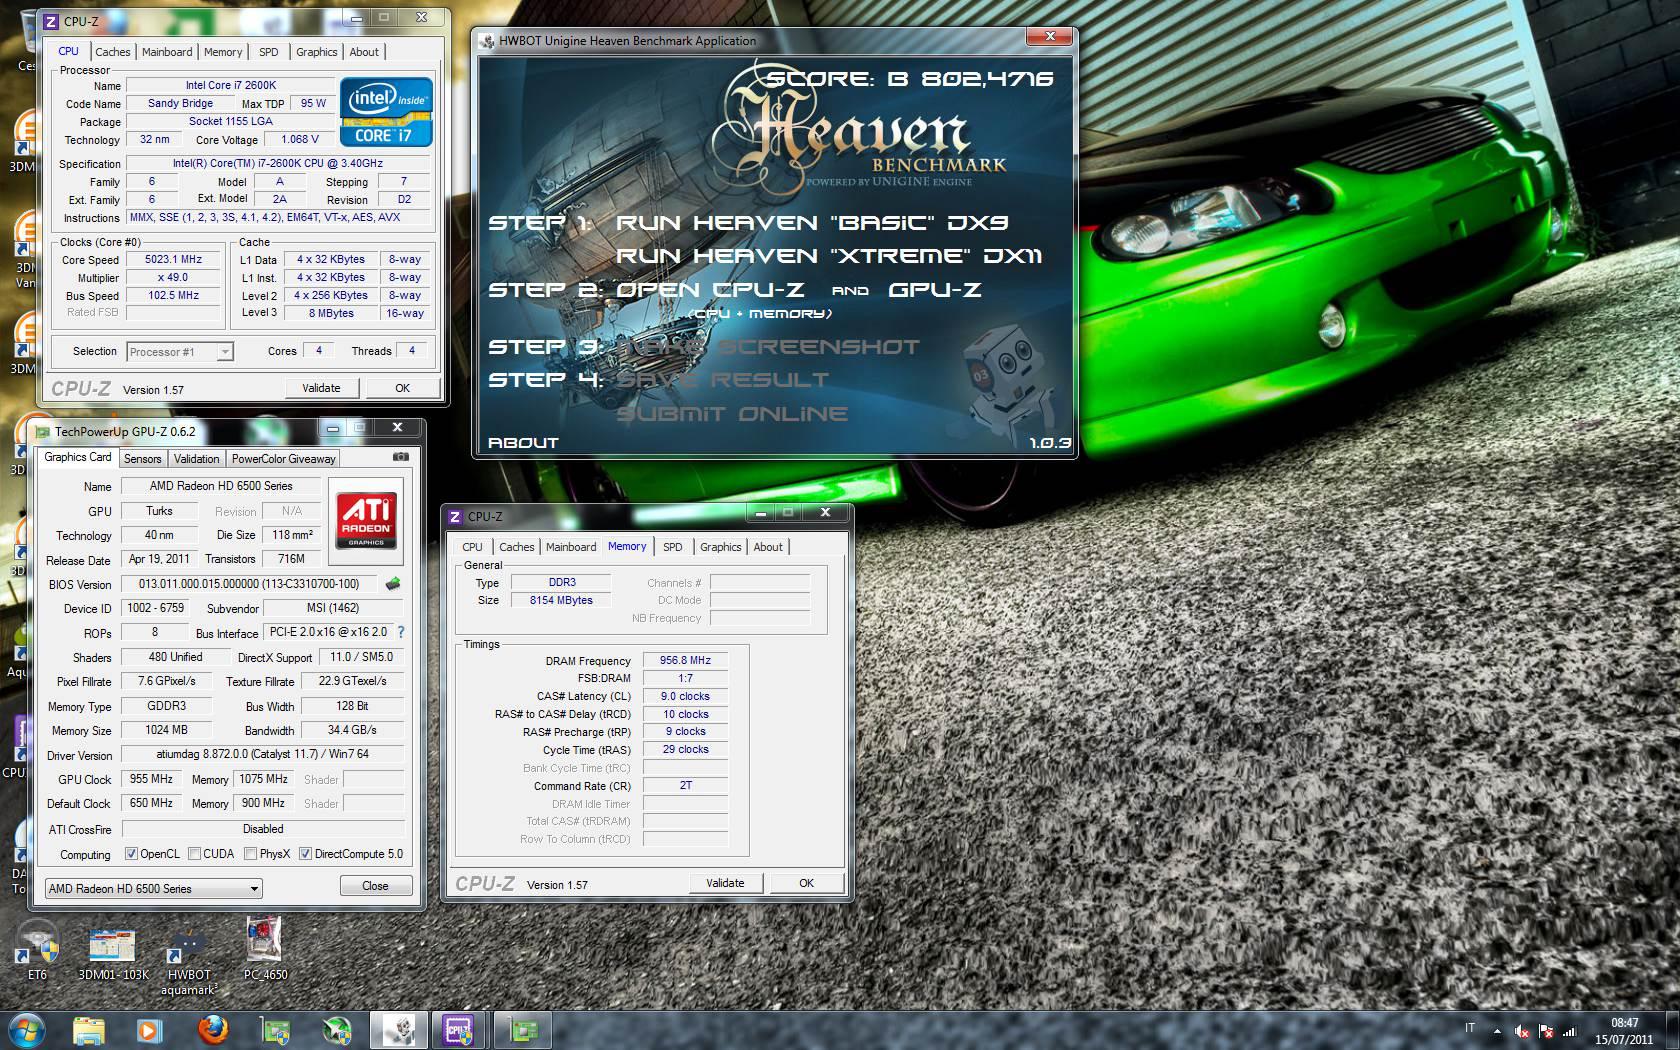Click the Specification field in CPU-Z
The height and width of the screenshot is (1050, 1680).
[x=278, y=163]
